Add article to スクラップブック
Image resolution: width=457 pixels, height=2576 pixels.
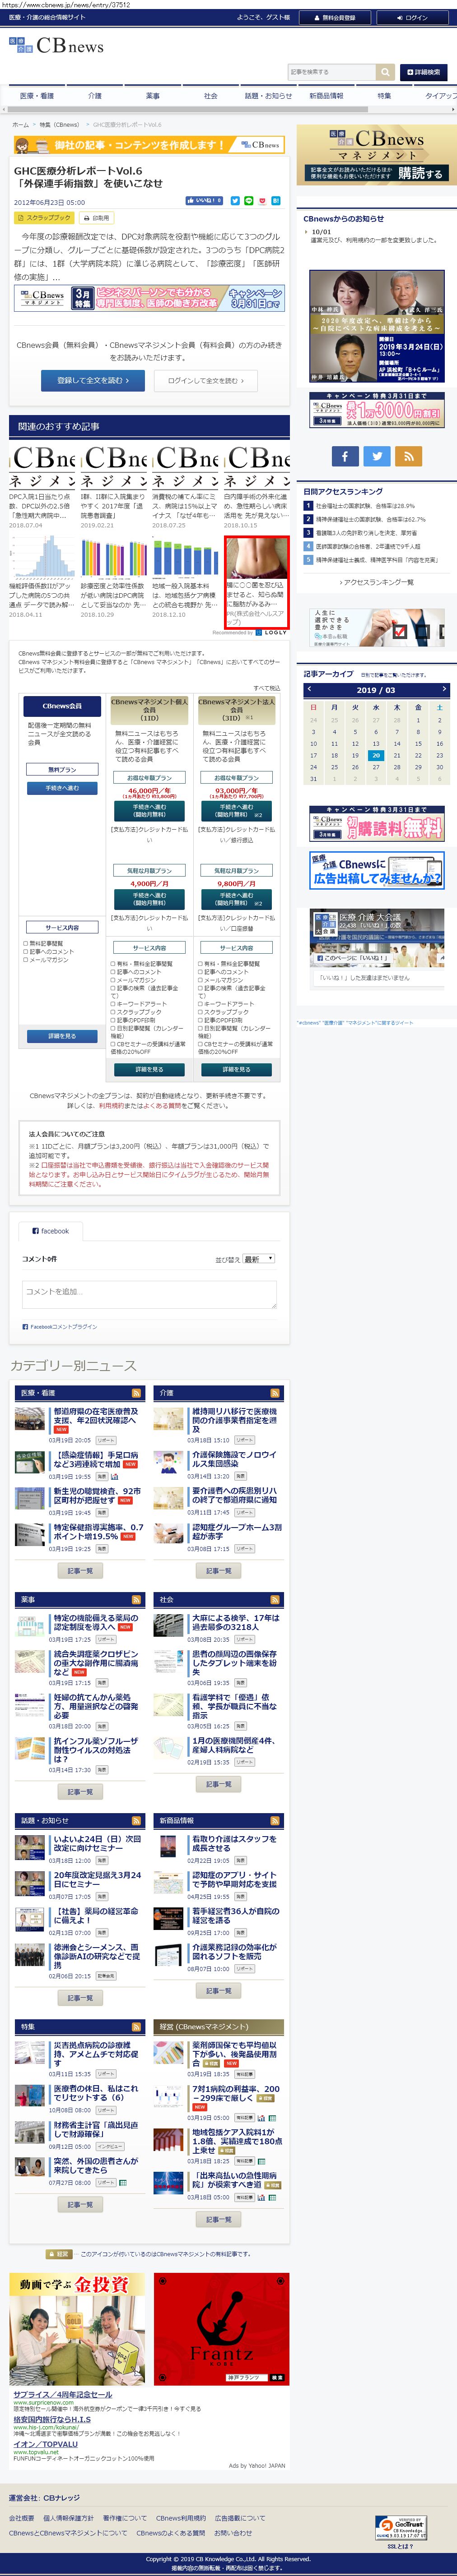click(44, 218)
